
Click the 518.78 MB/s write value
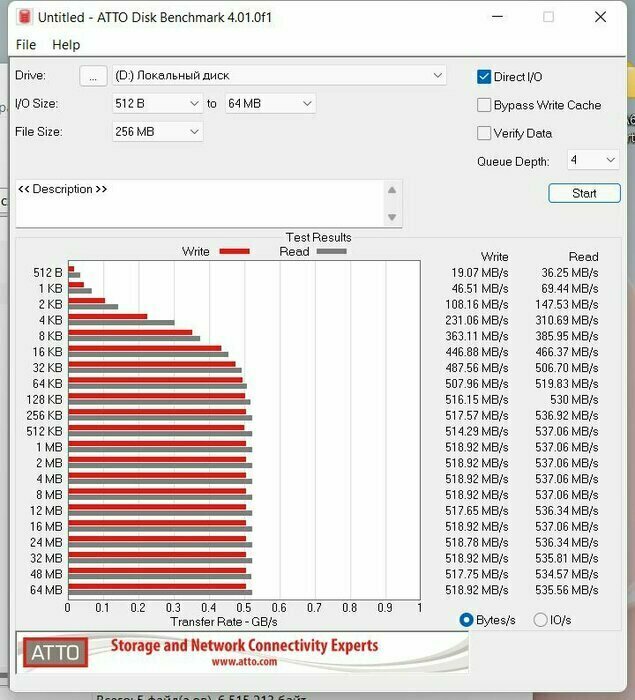pyautogui.click(x=476, y=542)
